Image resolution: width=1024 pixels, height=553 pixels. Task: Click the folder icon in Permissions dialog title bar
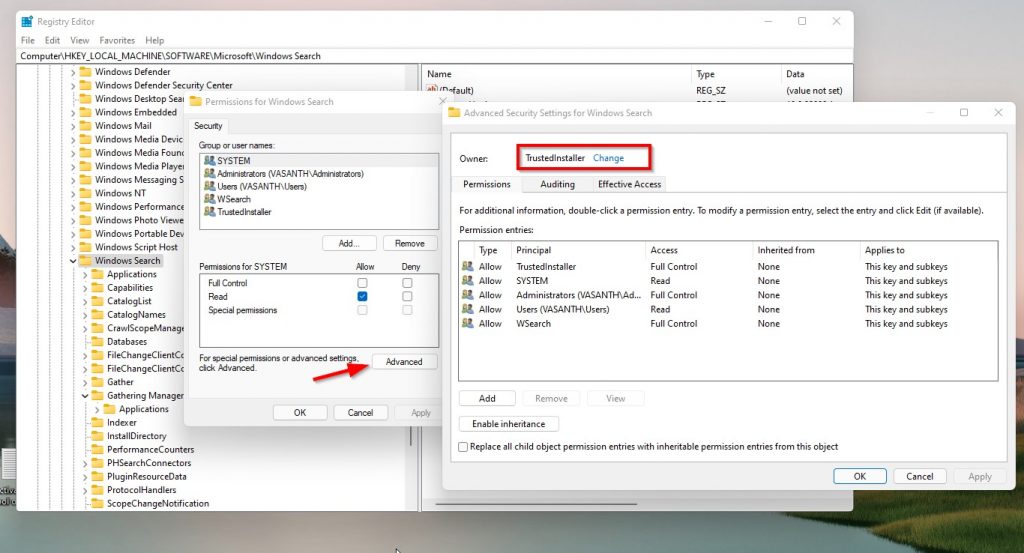[x=195, y=101]
